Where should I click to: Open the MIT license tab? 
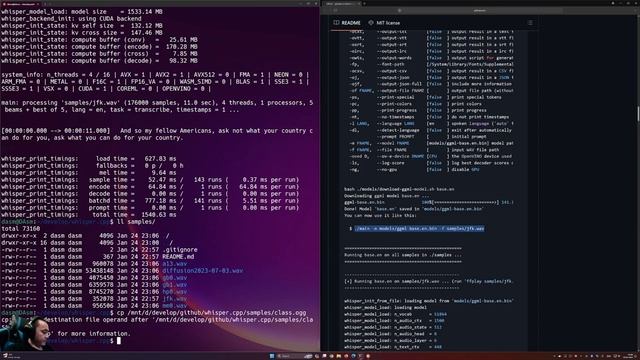[384, 23]
